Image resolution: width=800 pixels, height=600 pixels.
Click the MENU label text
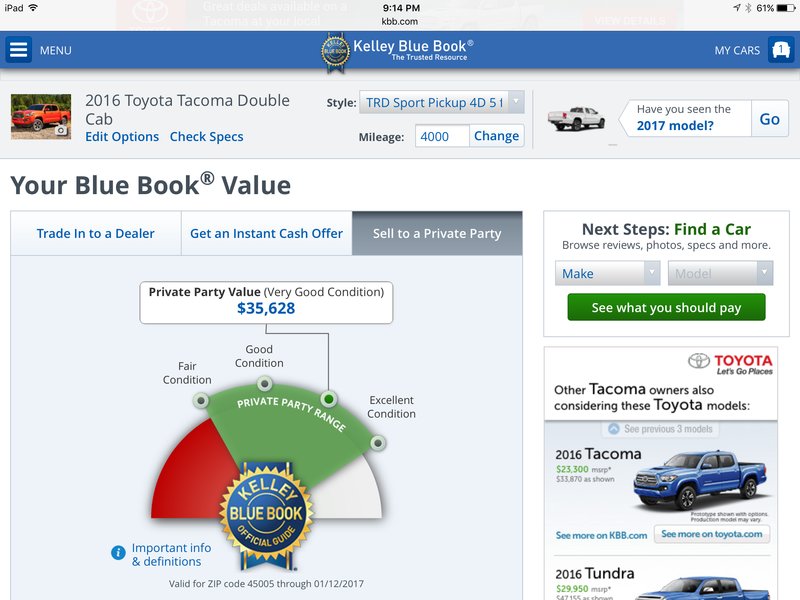(56, 51)
